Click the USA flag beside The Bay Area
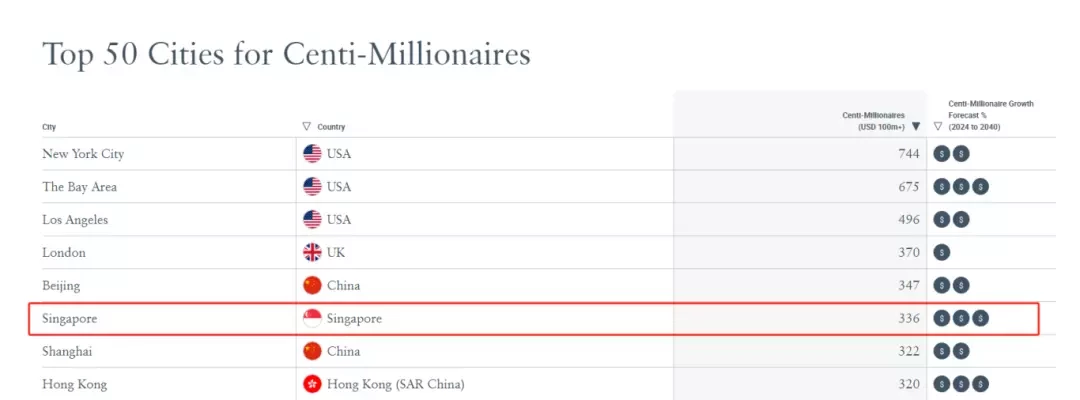The height and width of the screenshot is (400, 1080). point(312,187)
